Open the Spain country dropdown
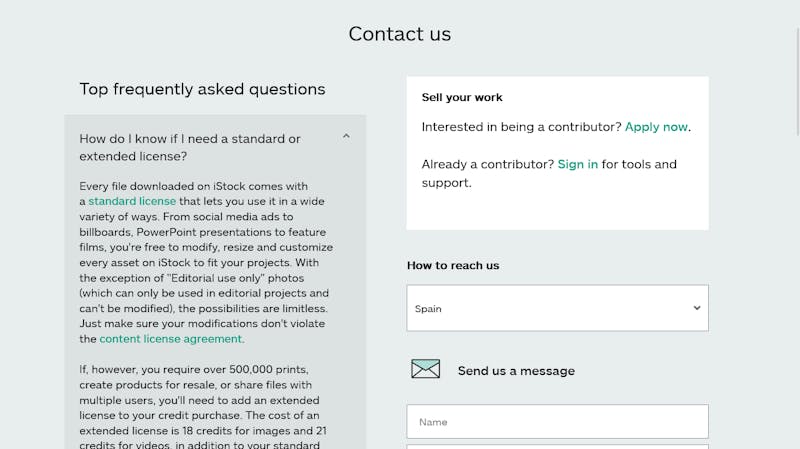Viewport: 800px width, 449px height. pos(557,308)
